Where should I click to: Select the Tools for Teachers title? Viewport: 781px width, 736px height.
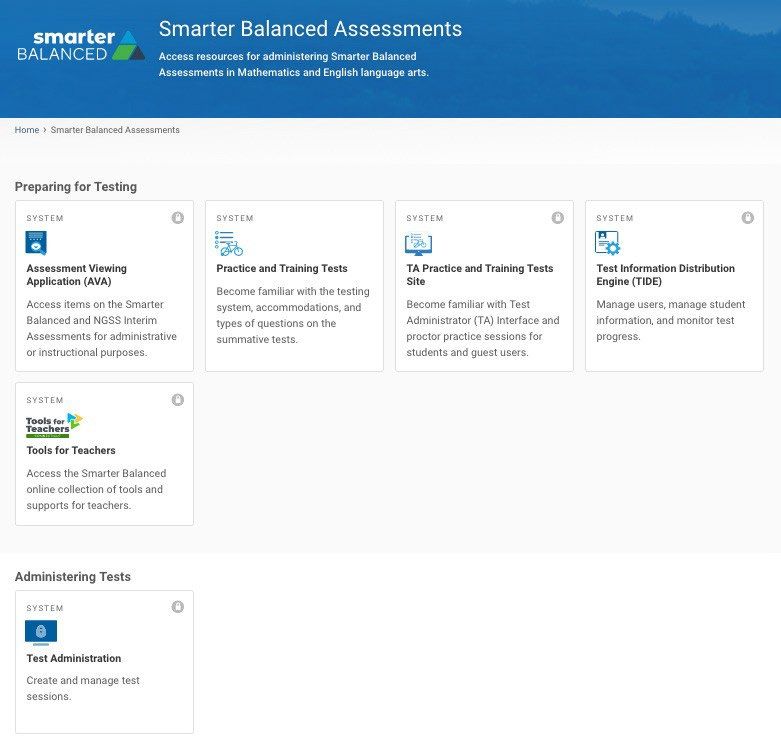71,451
